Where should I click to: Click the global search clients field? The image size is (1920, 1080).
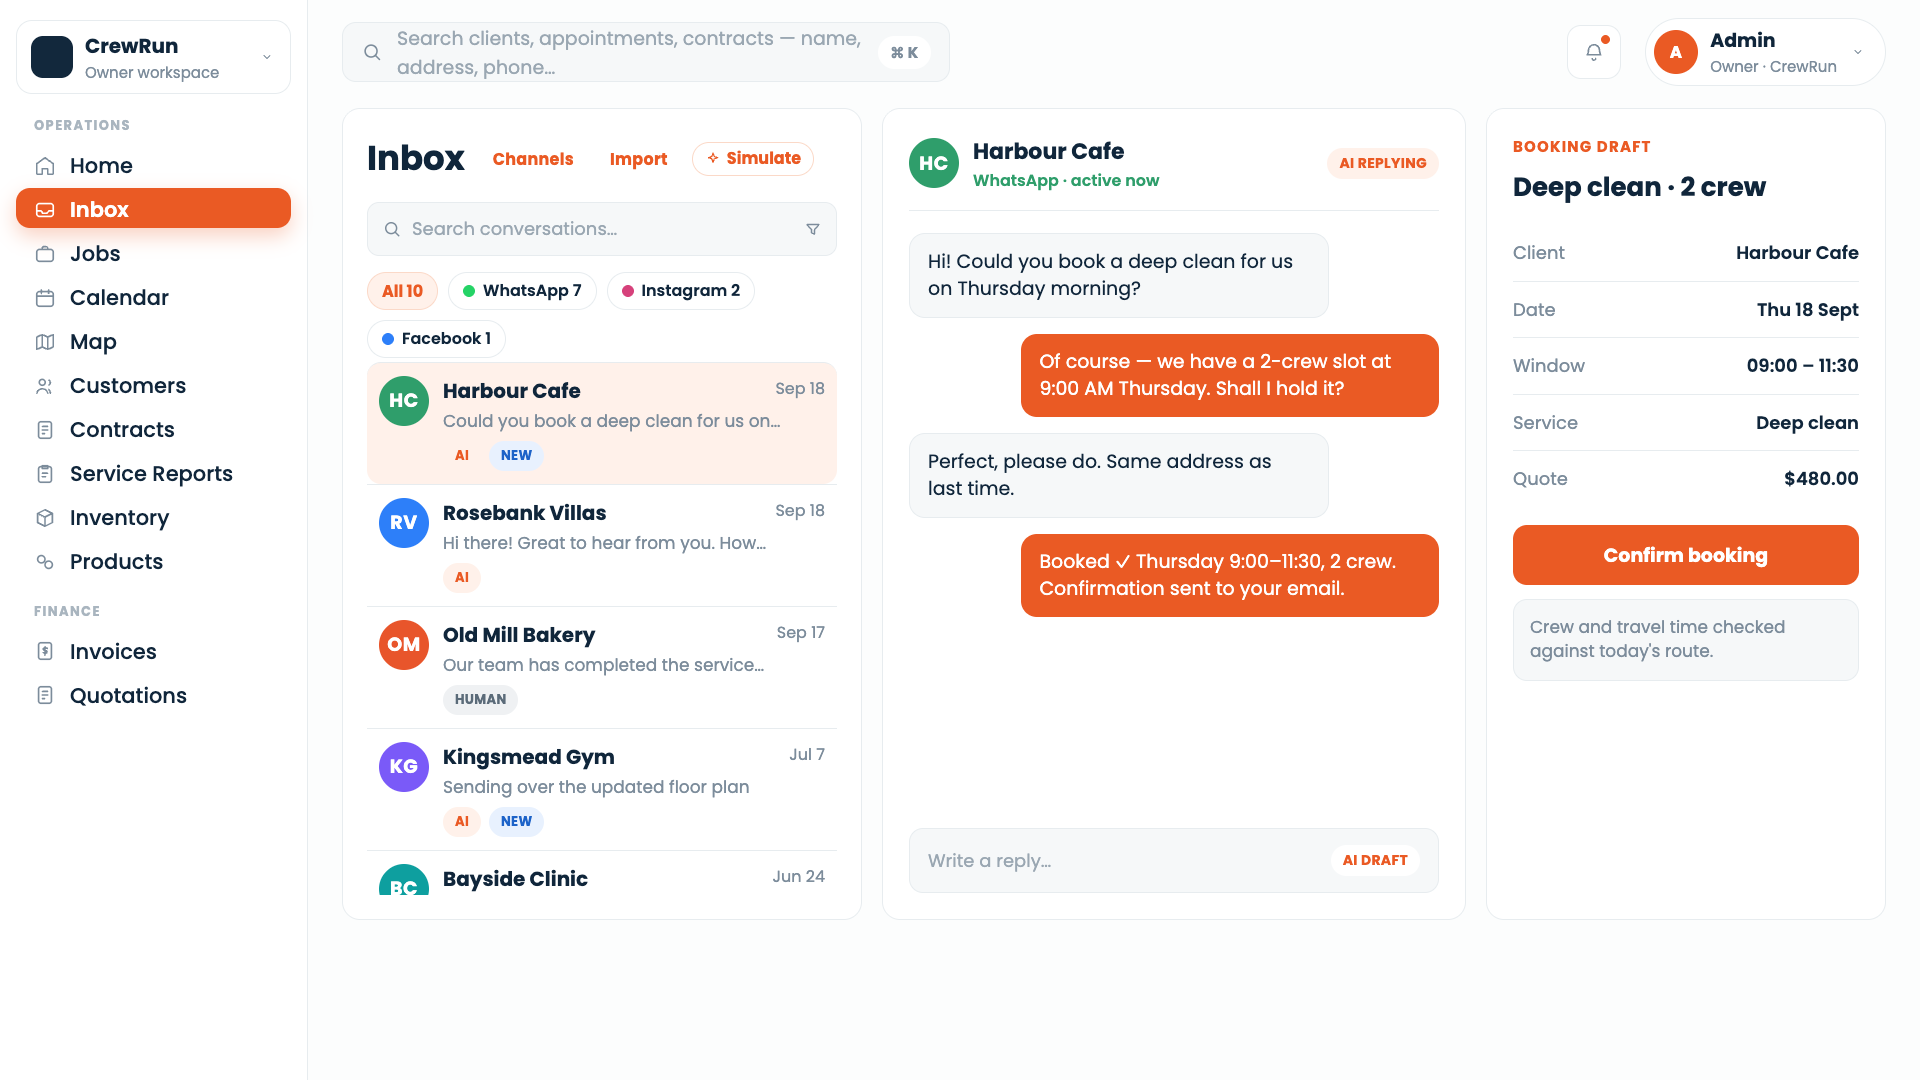click(646, 53)
